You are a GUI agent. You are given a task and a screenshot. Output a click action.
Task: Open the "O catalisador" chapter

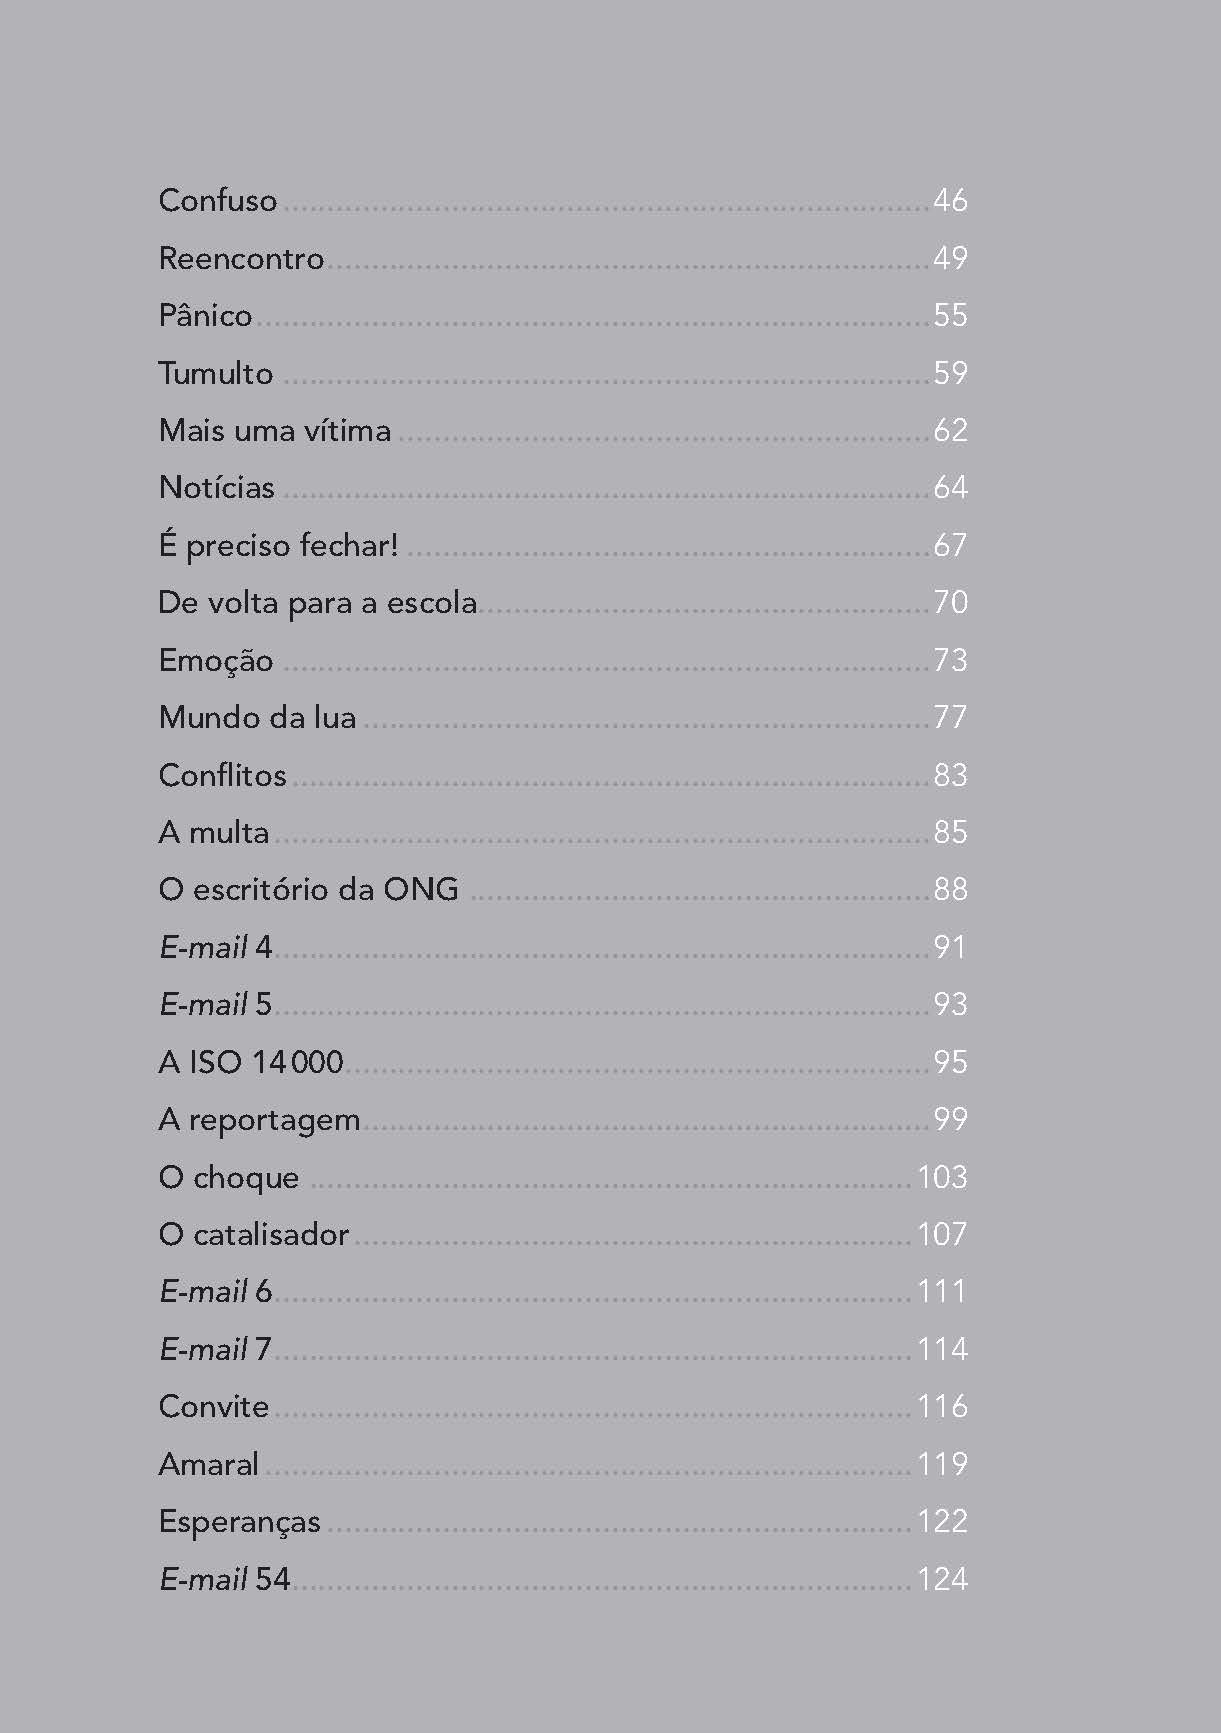253,1234
